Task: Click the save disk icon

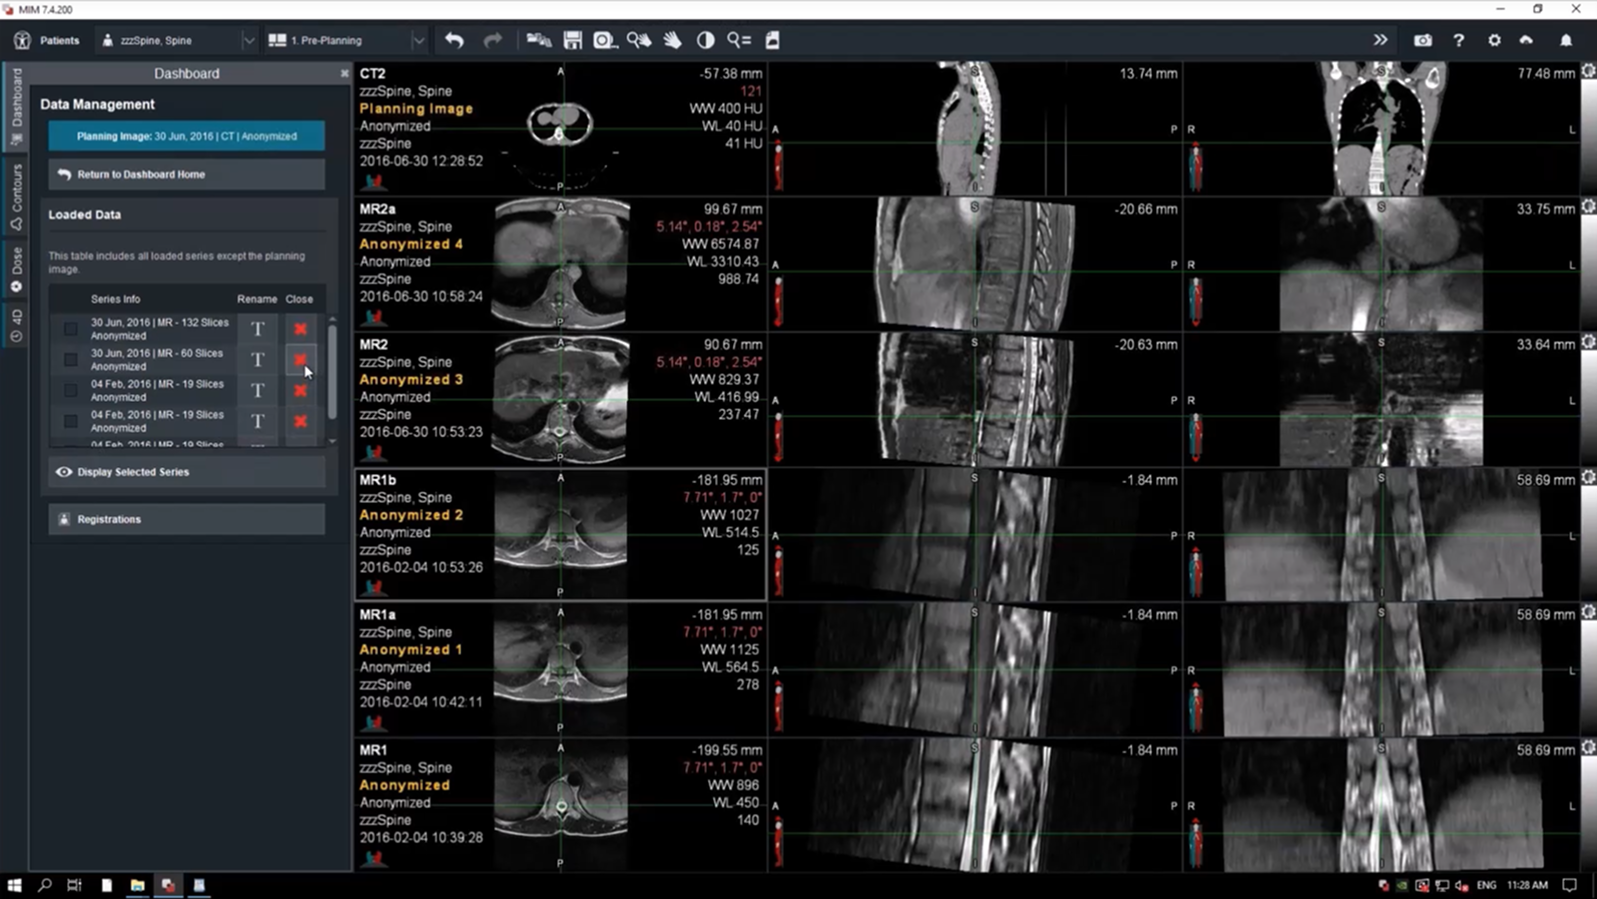Action: [x=572, y=41]
